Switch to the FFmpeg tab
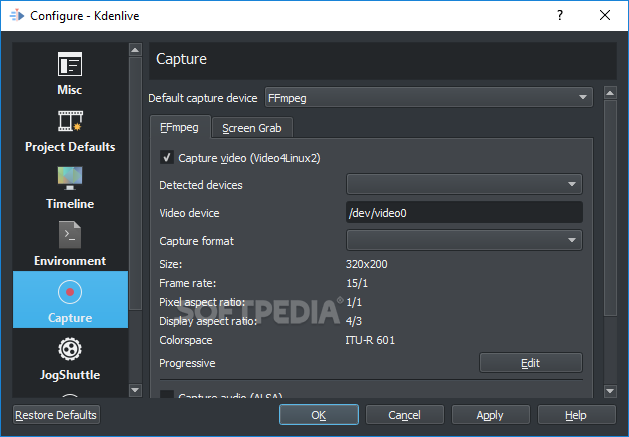 point(180,127)
